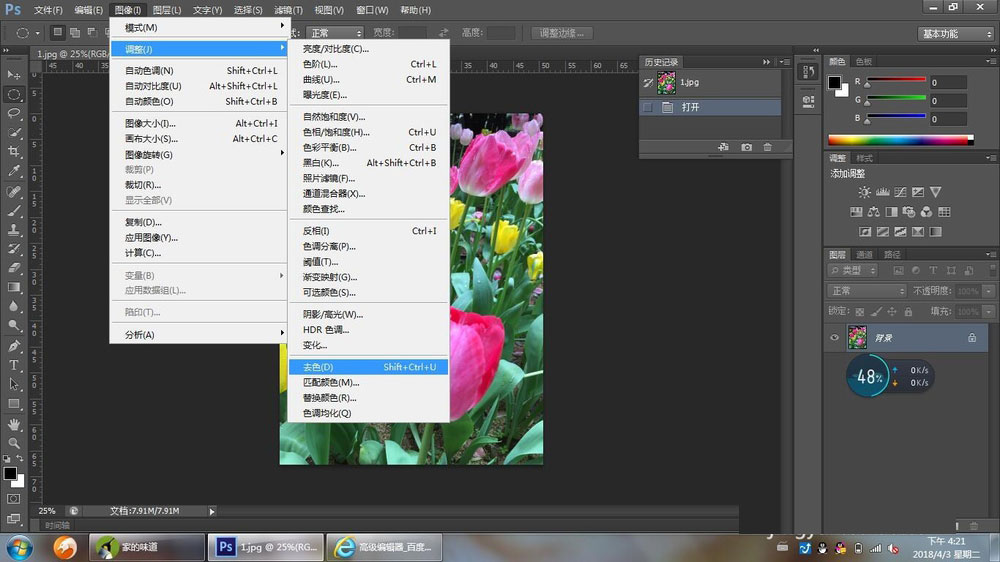Viewport: 1000px width, 562px height.
Task: Hide the 背景 layer using the eye icon
Action: (x=834, y=338)
